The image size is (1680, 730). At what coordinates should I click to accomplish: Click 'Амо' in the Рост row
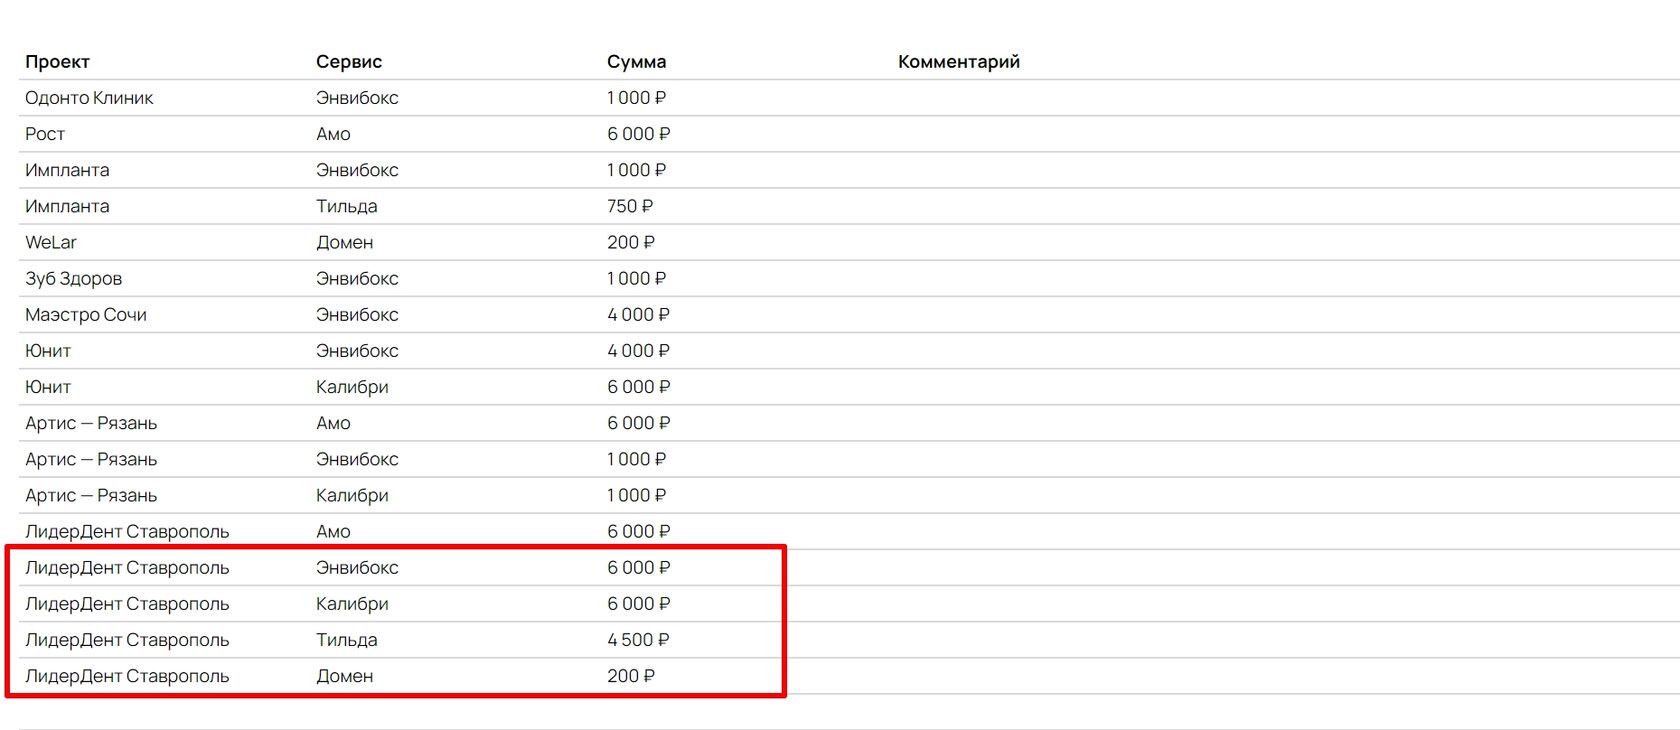coord(333,134)
